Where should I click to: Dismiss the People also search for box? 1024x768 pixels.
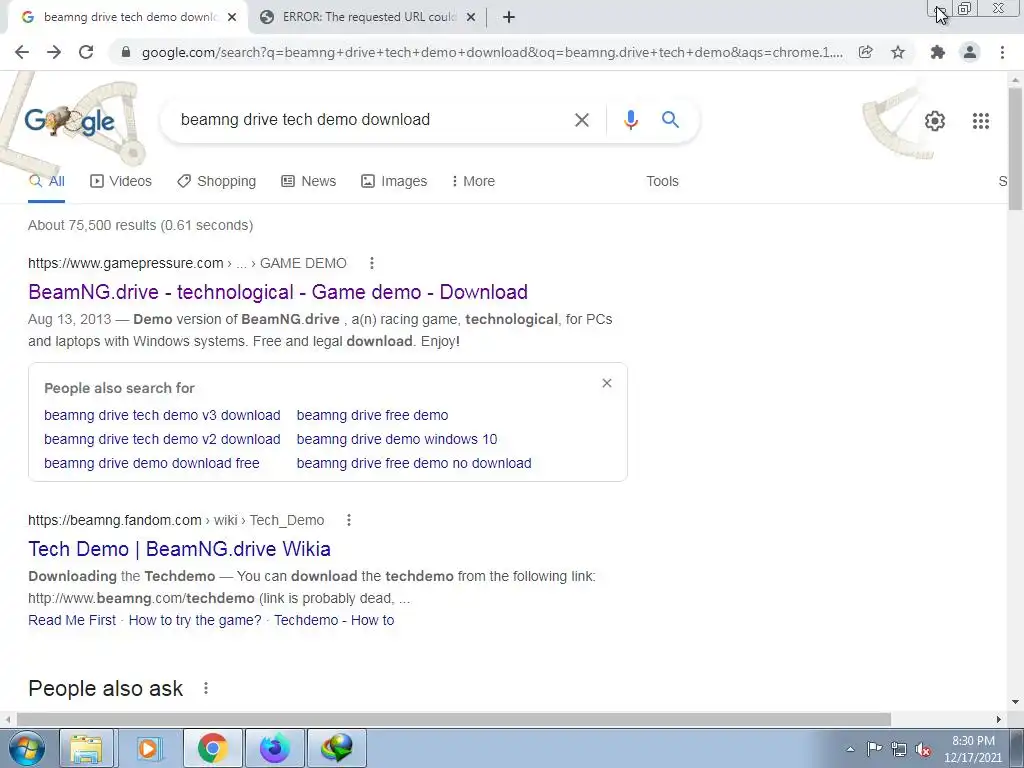click(607, 383)
